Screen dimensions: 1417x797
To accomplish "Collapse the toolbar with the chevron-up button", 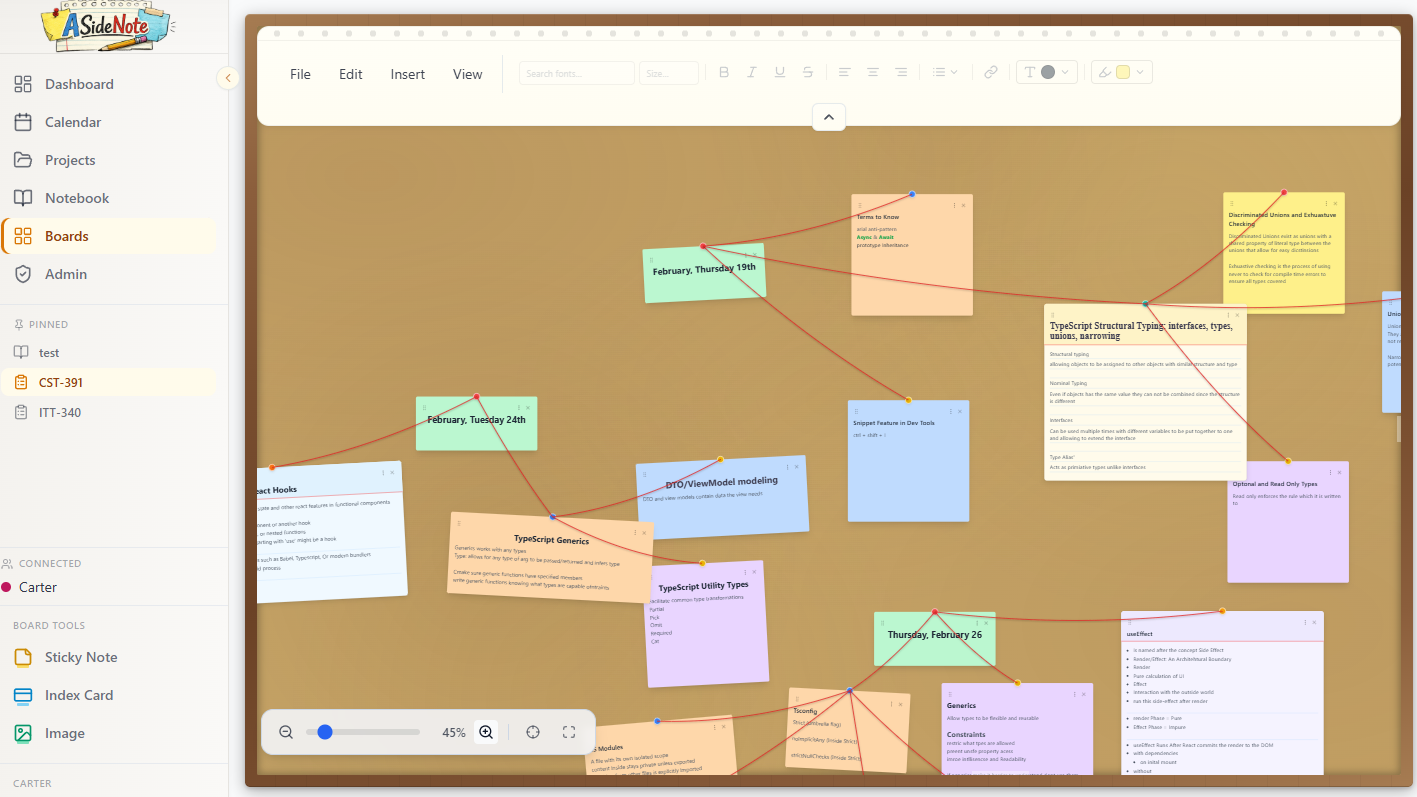I will [x=829, y=117].
